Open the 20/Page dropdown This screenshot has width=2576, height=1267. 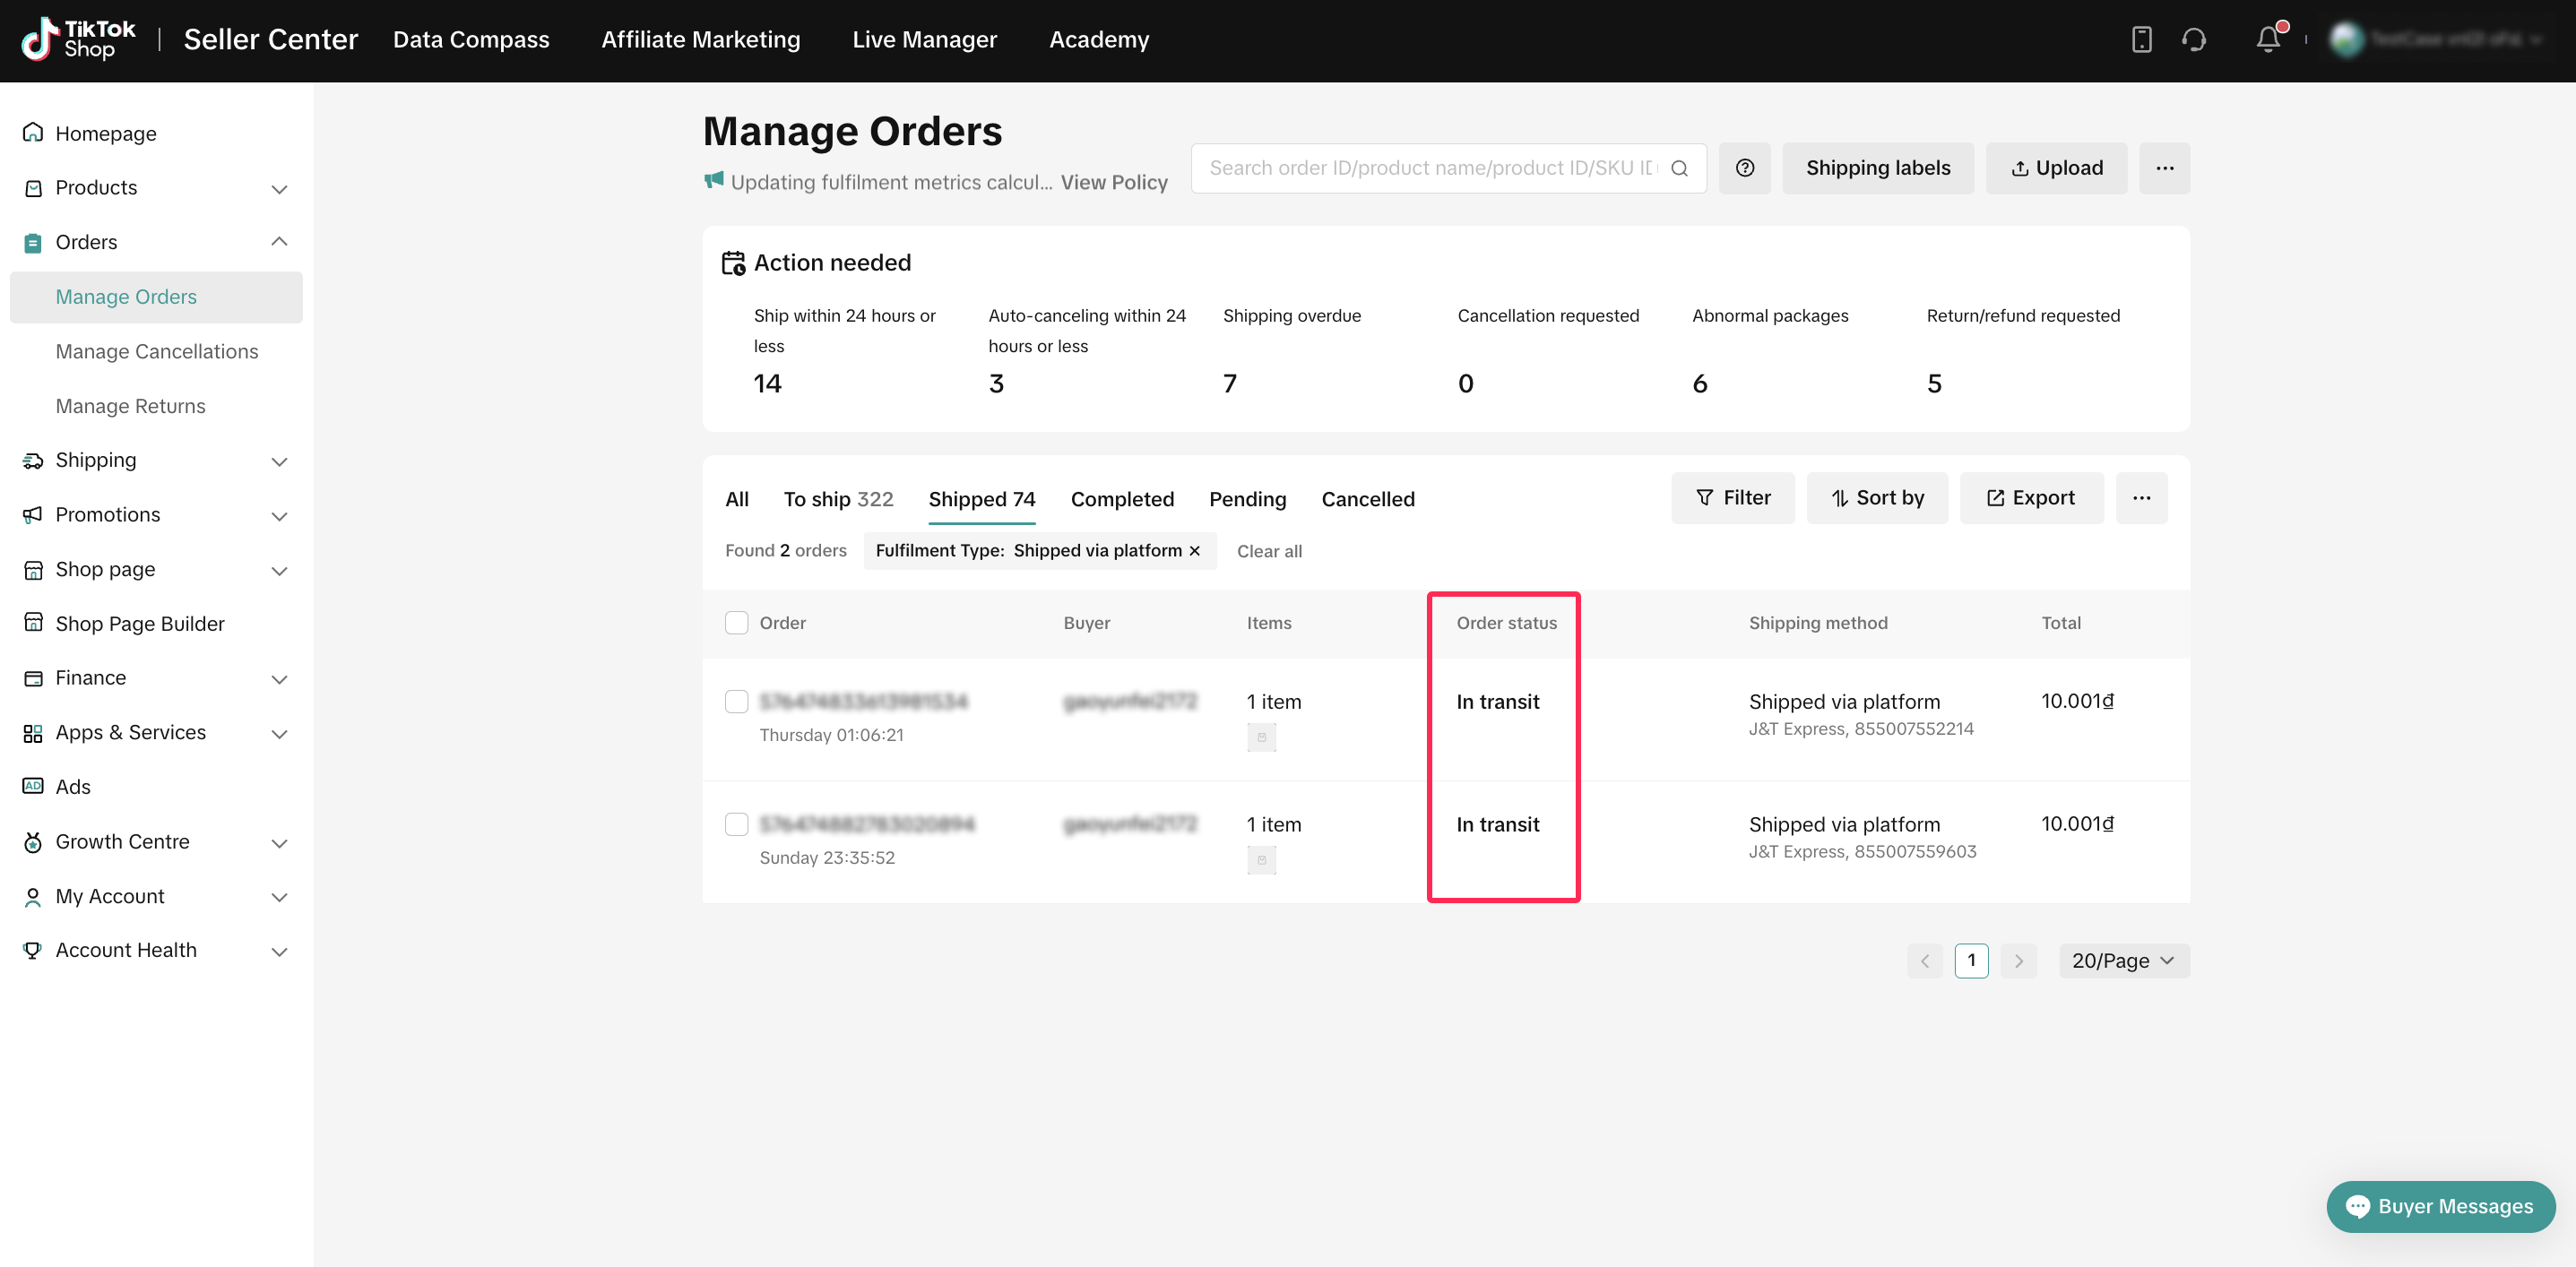tap(2123, 961)
